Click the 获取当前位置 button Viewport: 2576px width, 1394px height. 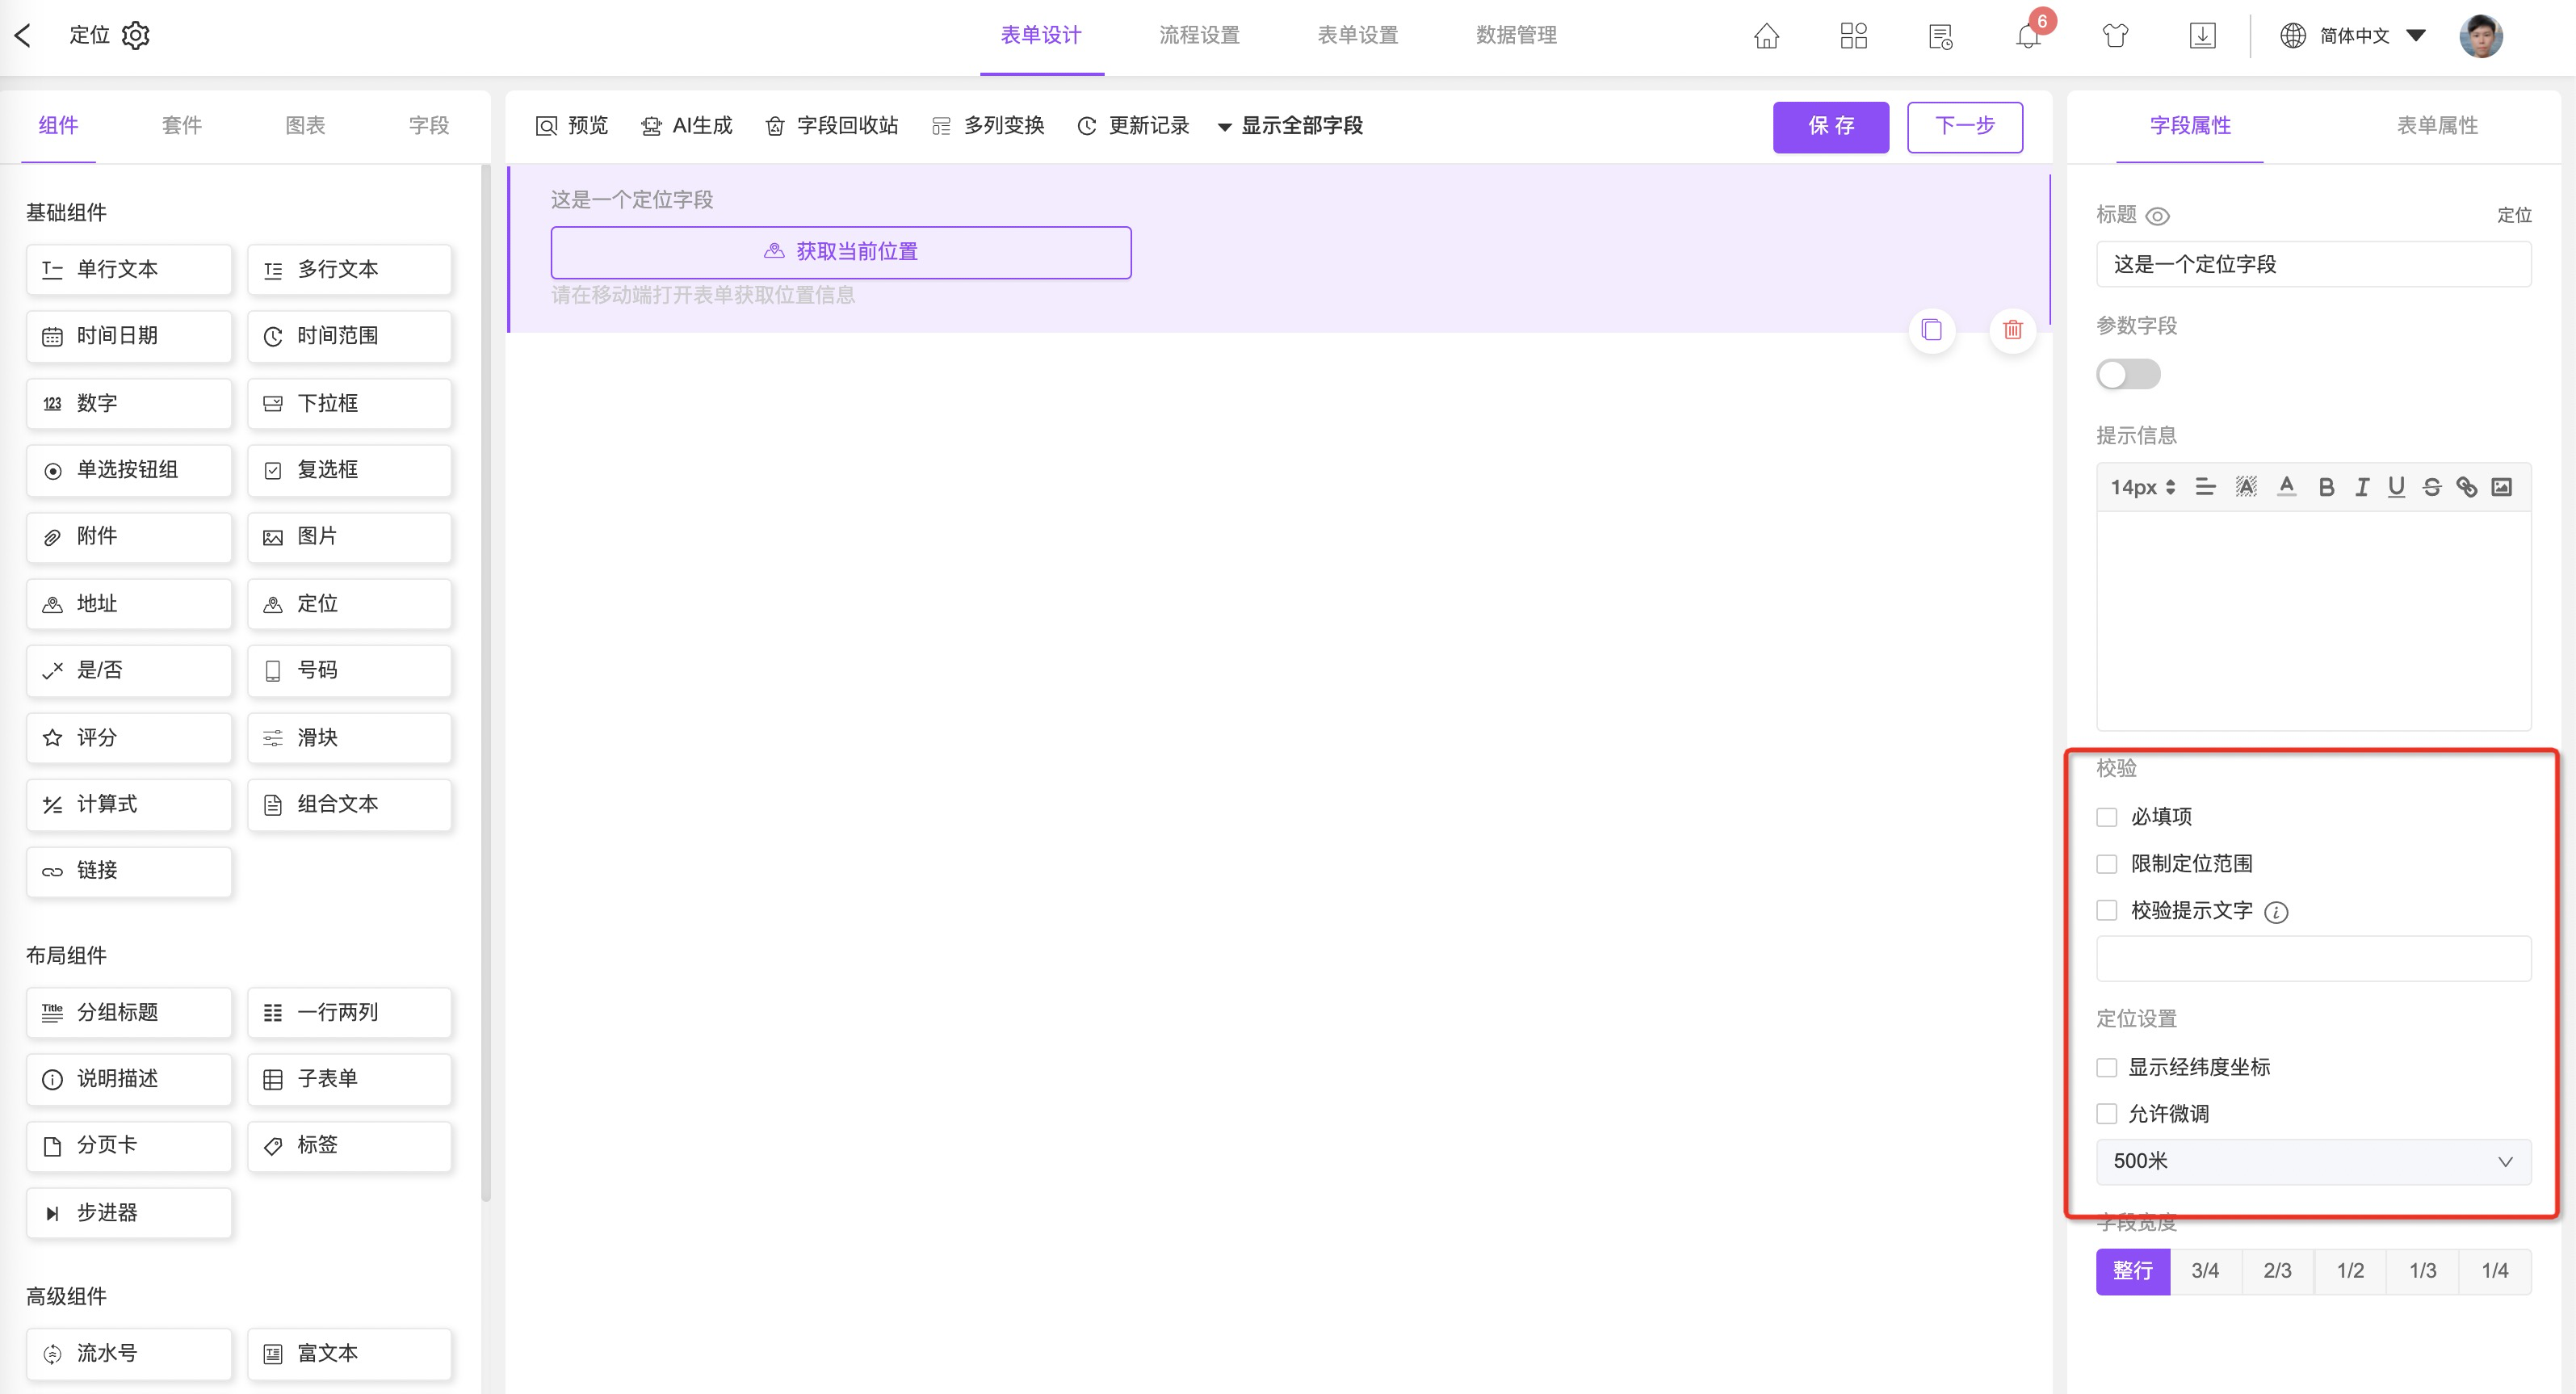[840, 252]
